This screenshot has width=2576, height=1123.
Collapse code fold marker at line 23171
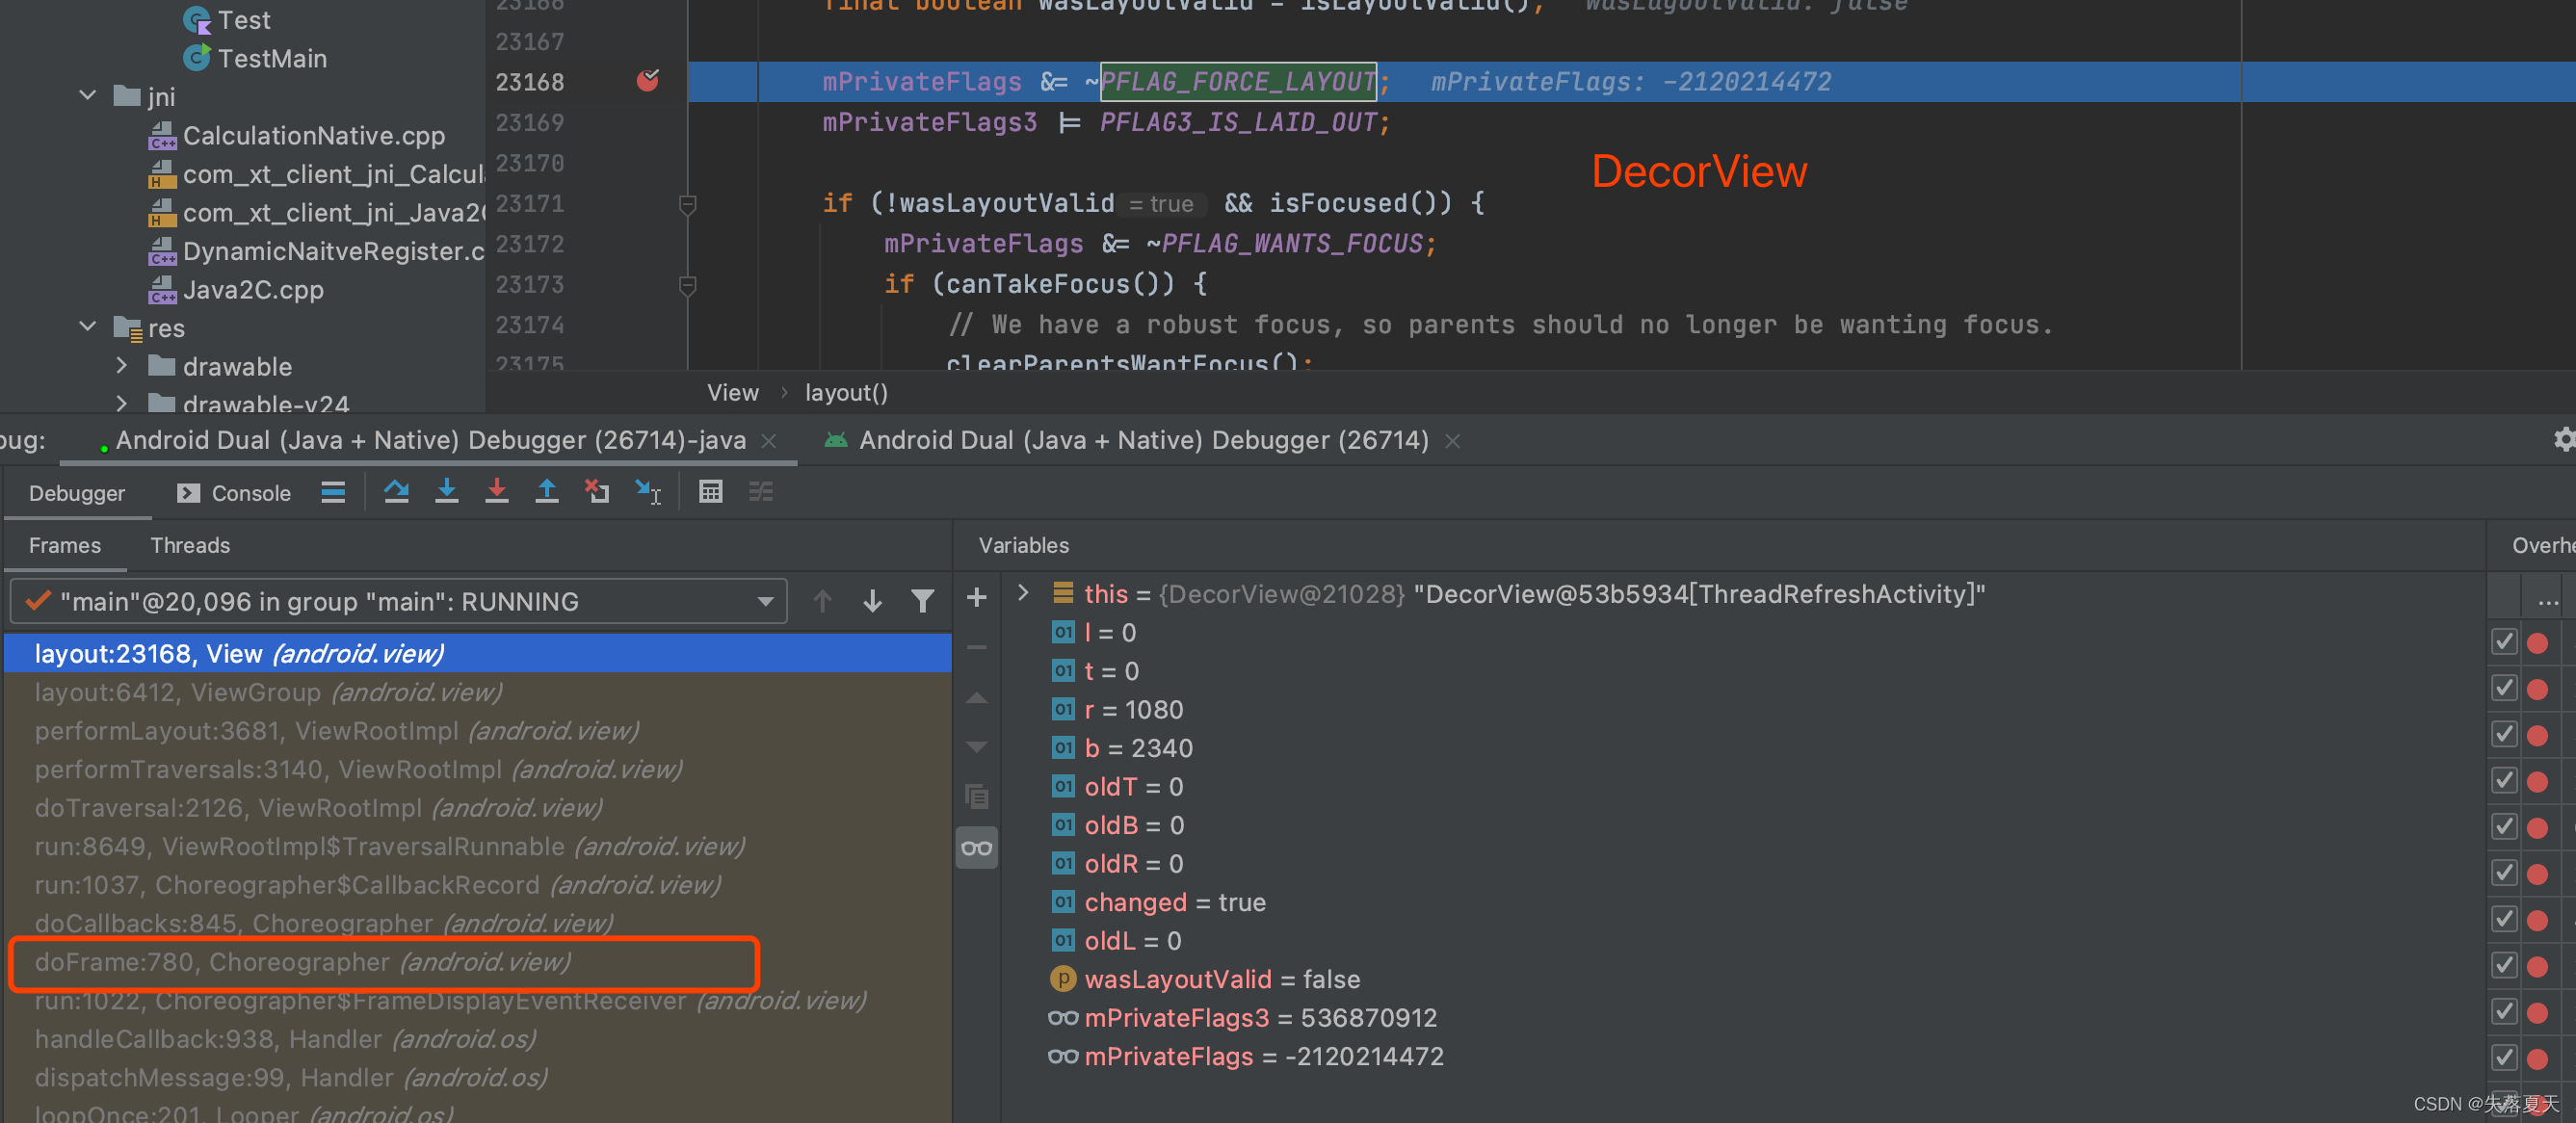[687, 204]
